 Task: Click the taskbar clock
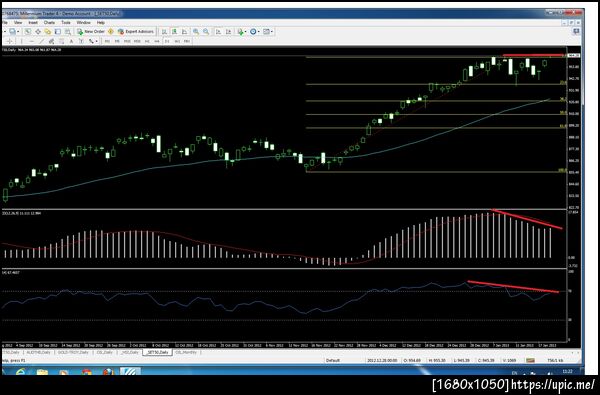567,371
